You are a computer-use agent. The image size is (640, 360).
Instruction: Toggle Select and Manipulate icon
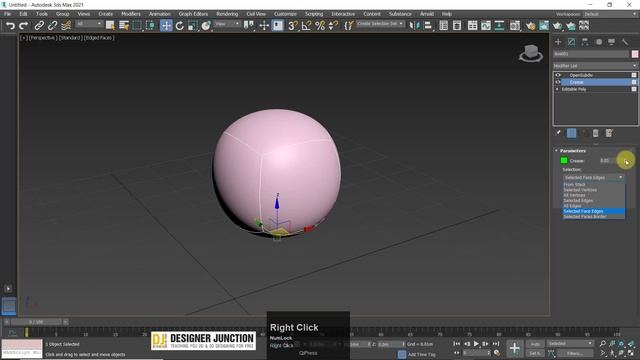coord(264,26)
